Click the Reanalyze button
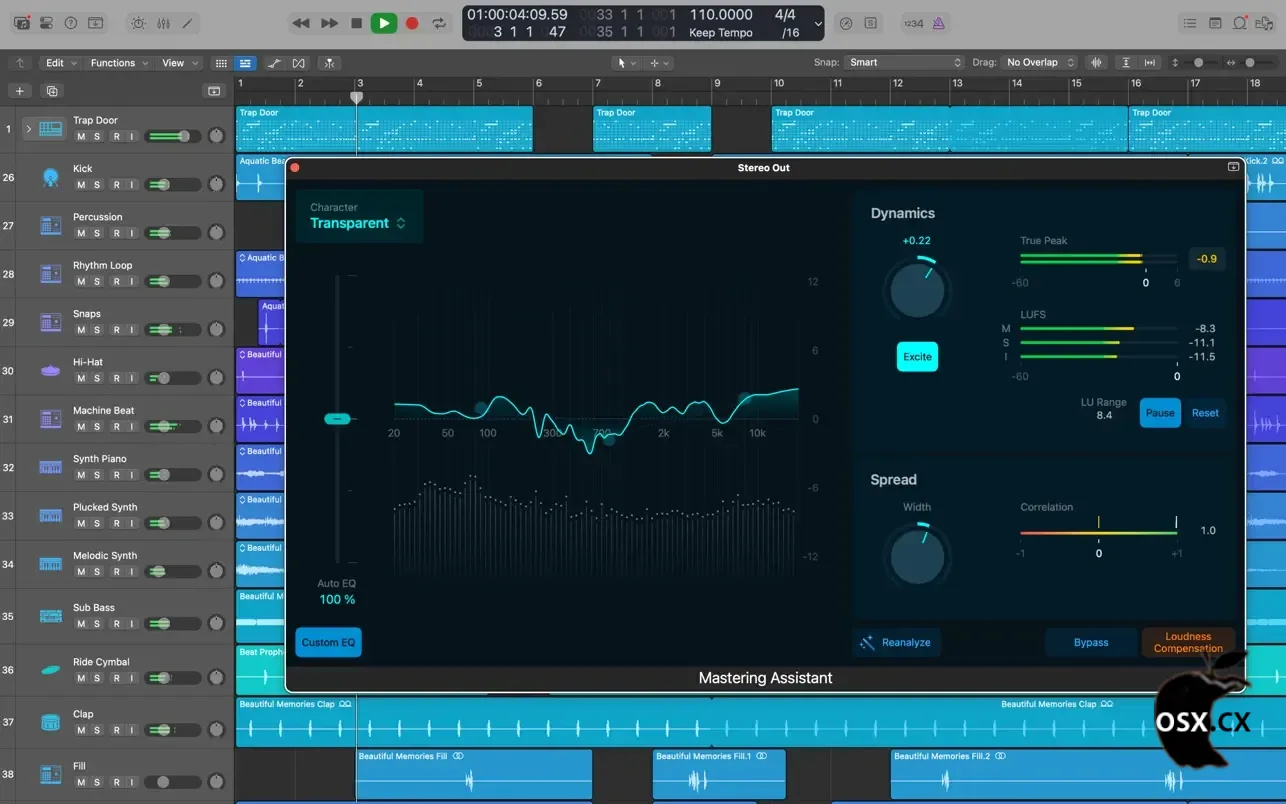The width and height of the screenshot is (1286, 804). tap(896, 643)
